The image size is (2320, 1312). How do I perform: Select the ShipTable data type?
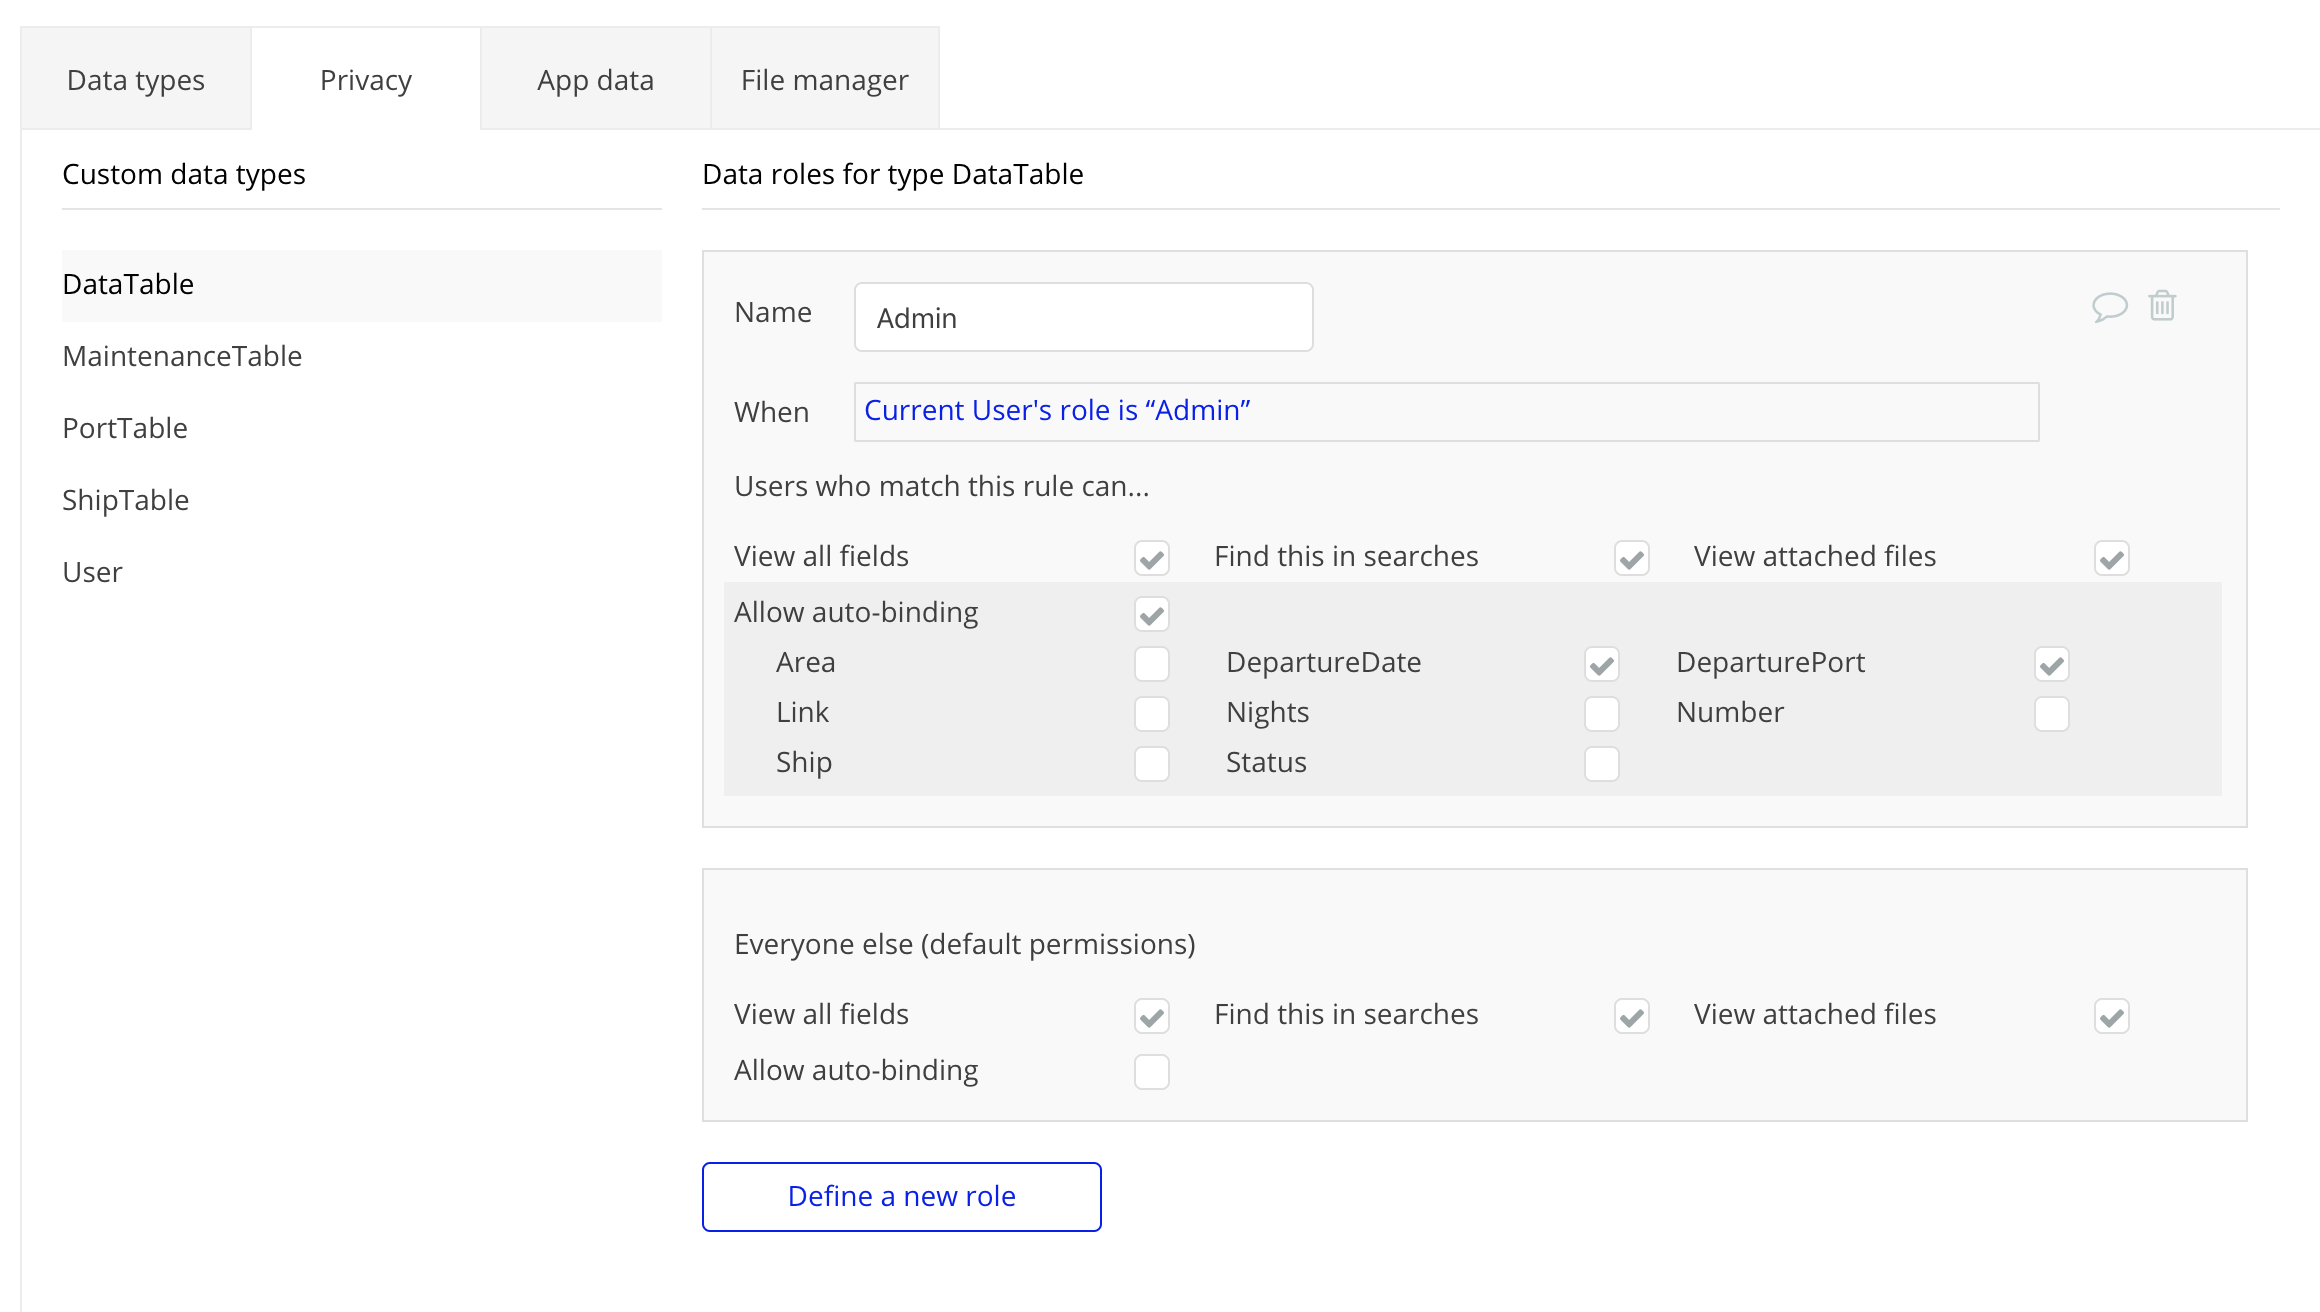pos(126,500)
